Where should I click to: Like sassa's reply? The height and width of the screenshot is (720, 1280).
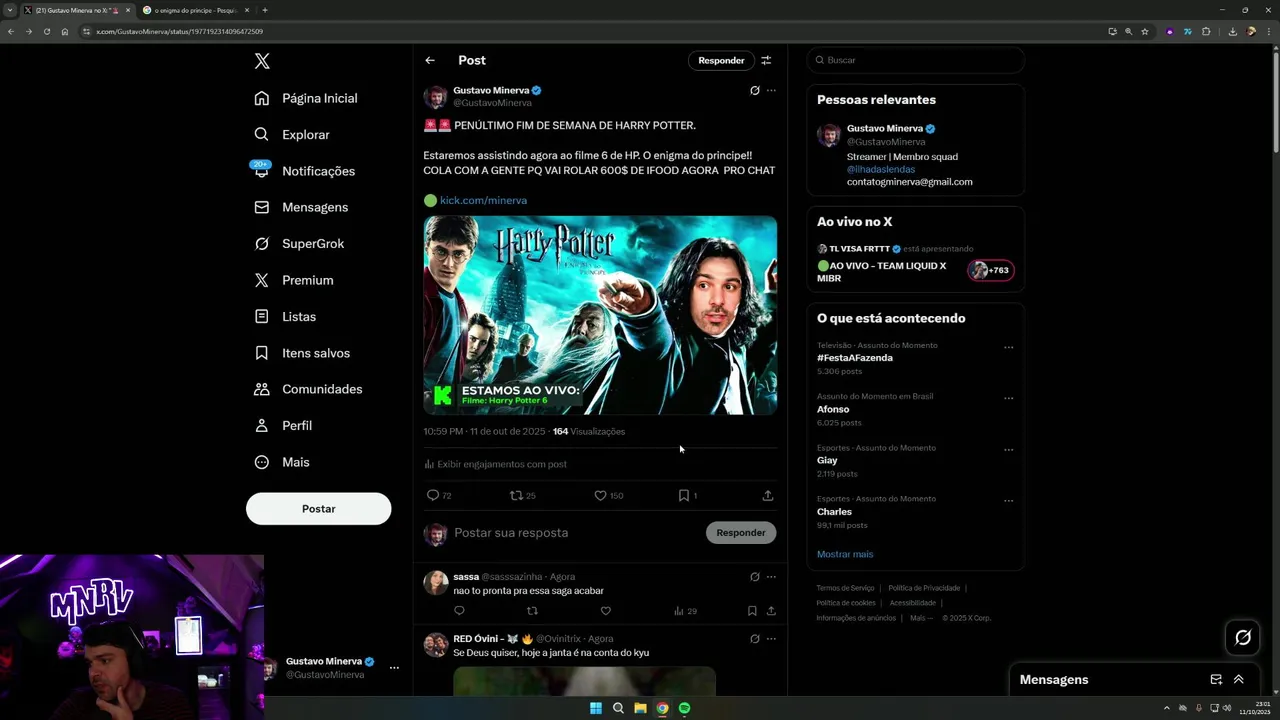pos(605,611)
